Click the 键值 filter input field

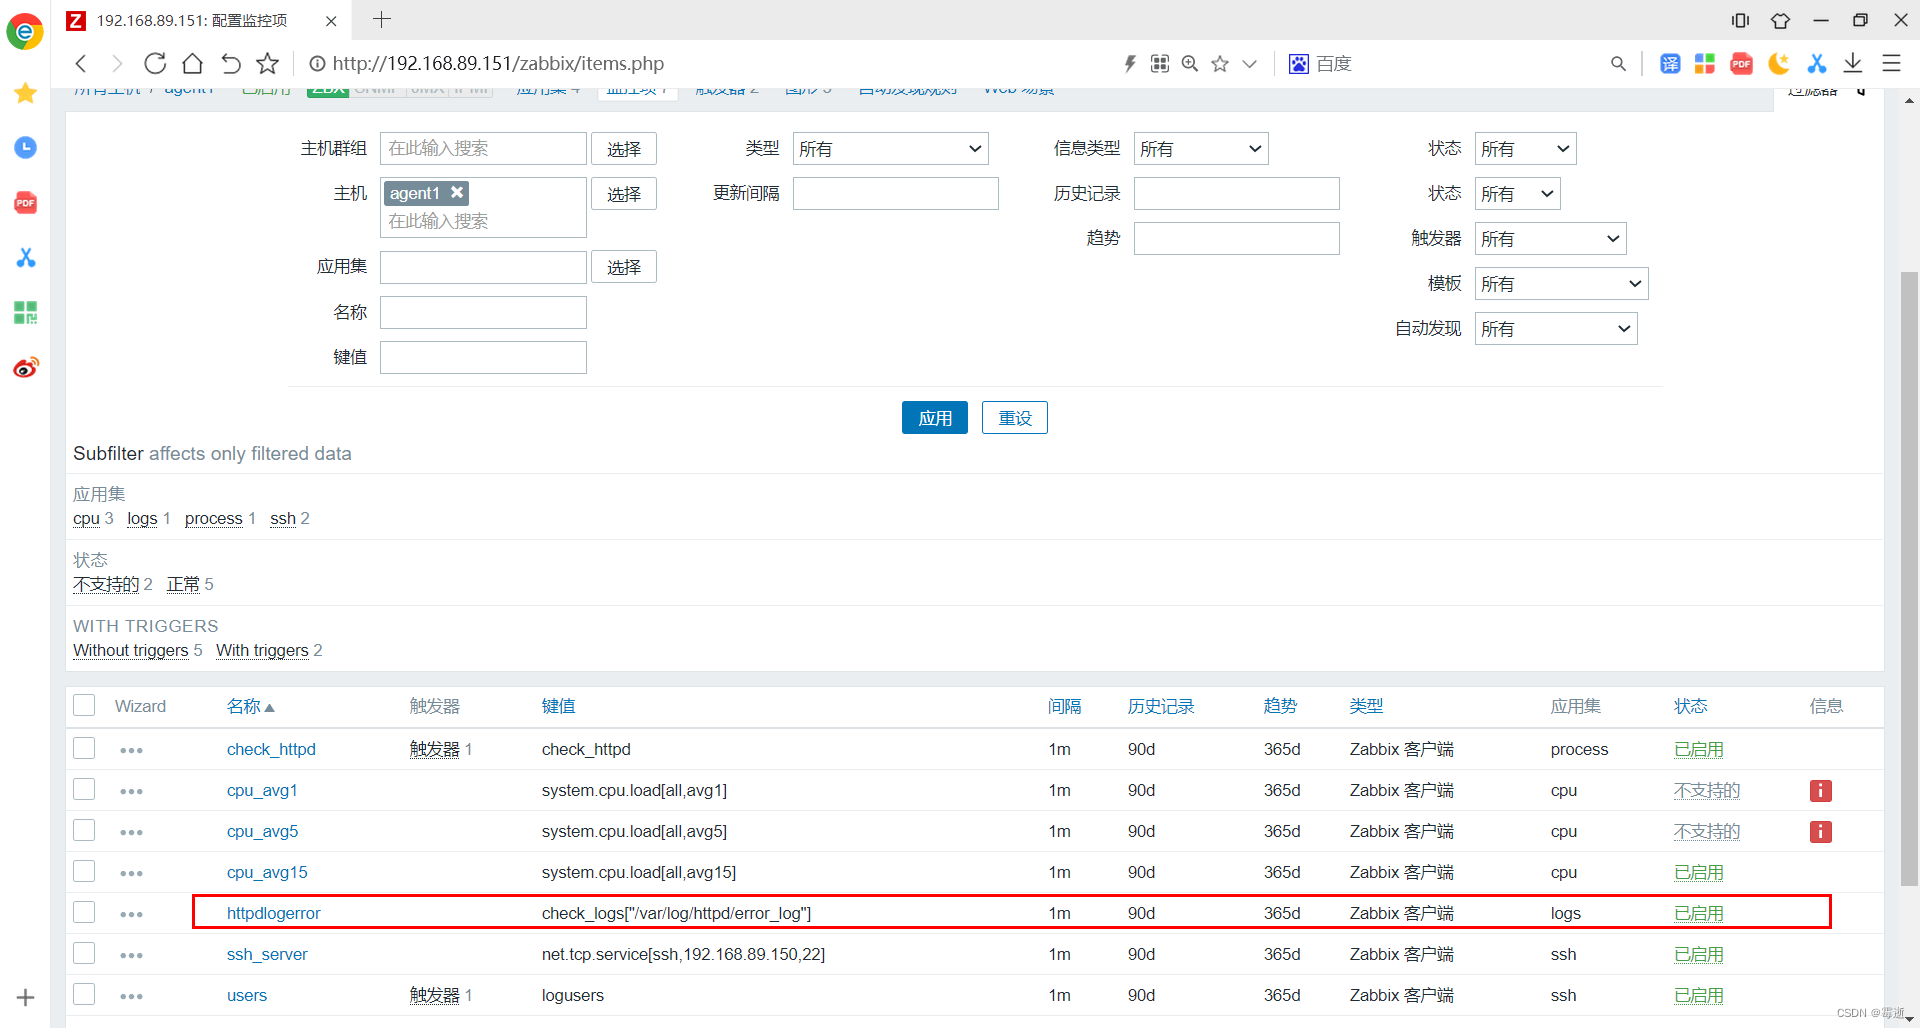click(483, 357)
